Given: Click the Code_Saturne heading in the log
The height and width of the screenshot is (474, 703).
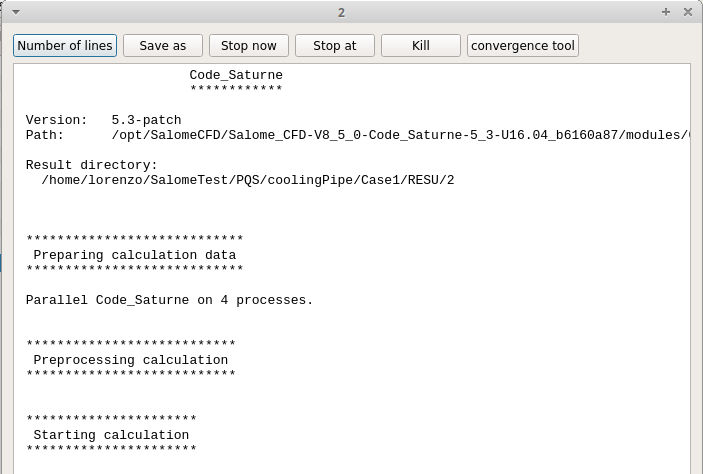Looking at the screenshot, I should click(x=236, y=75).
